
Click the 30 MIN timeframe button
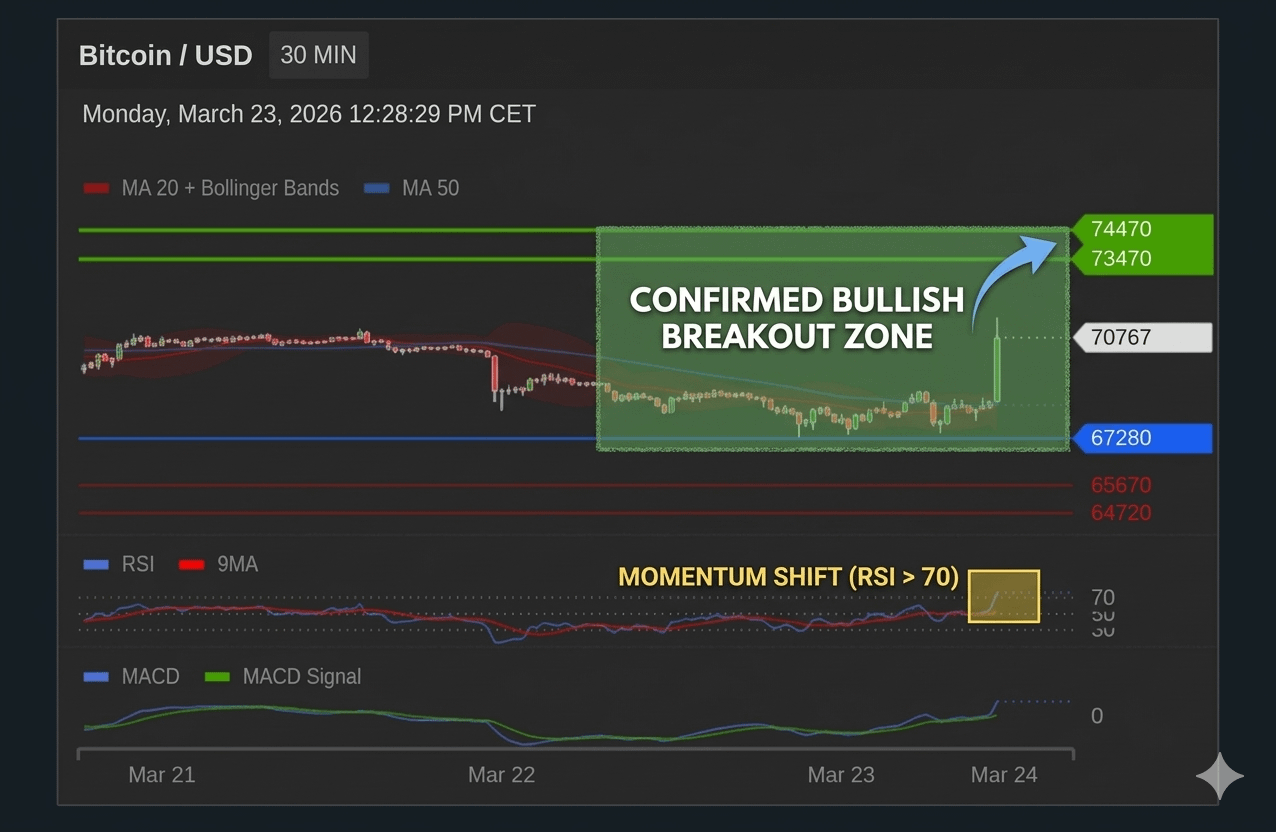point(319,55)
